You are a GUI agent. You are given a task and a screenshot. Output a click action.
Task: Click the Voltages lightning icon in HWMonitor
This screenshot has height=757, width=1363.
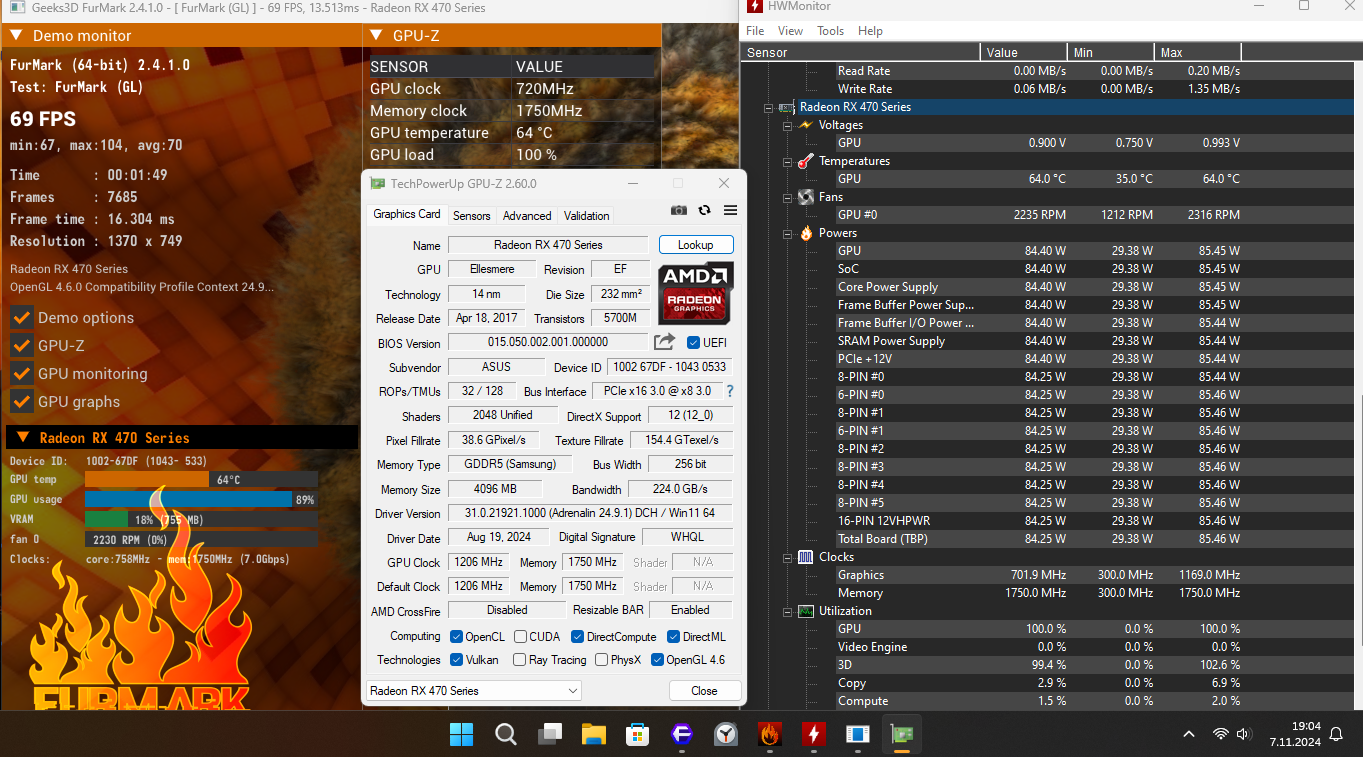point(806,125)
